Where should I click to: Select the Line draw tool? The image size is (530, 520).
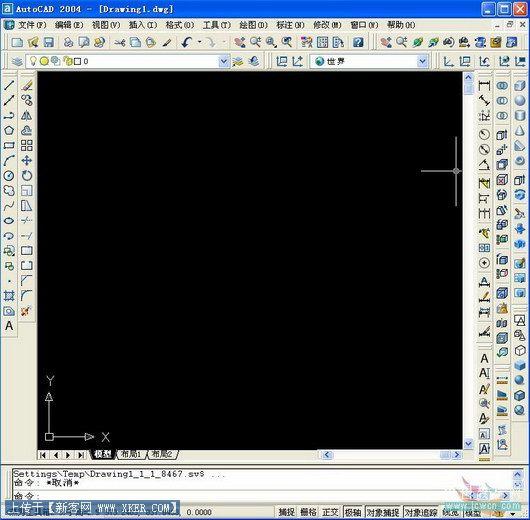(9, 85)
